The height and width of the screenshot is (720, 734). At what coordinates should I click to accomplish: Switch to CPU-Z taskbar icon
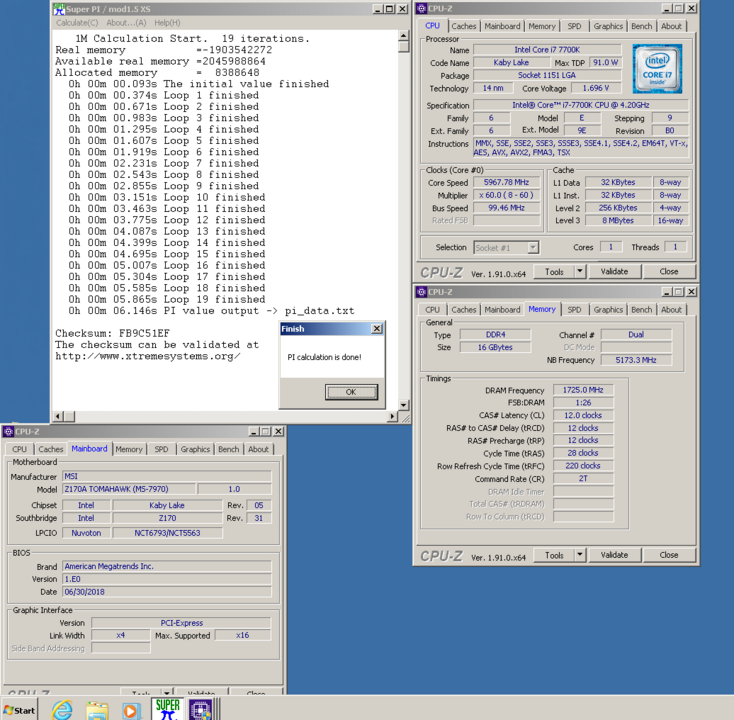201,710
